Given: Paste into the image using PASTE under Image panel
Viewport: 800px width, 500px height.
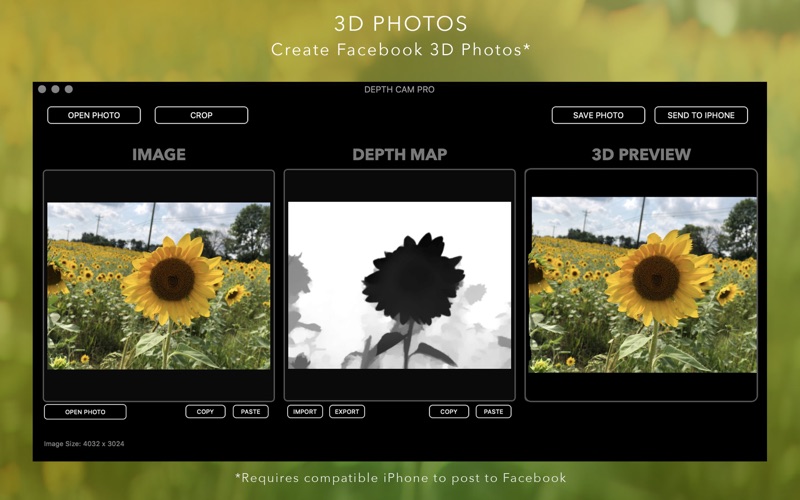Looking at the screenshot, I should 251,412.
